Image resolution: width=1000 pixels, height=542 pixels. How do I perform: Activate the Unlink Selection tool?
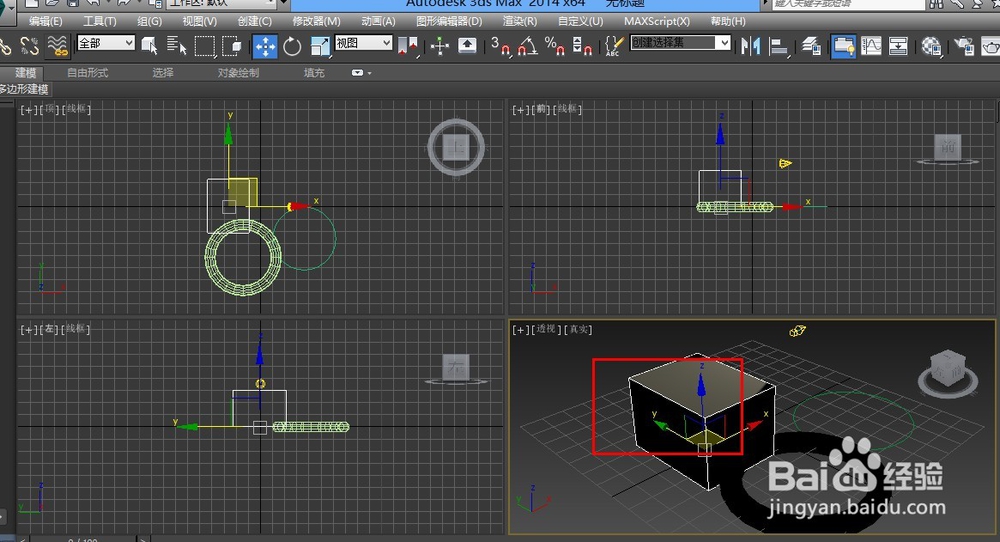(29, 46)
